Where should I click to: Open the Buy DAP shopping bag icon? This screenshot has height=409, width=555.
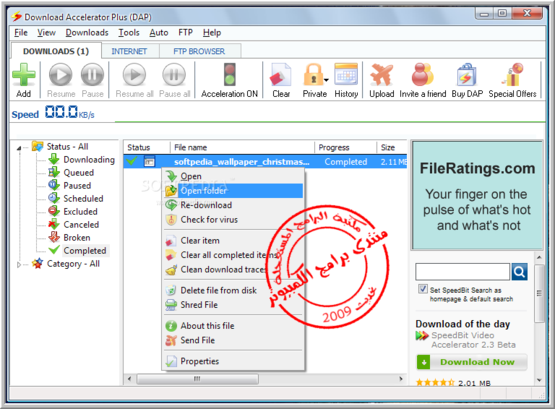point(467,75)
